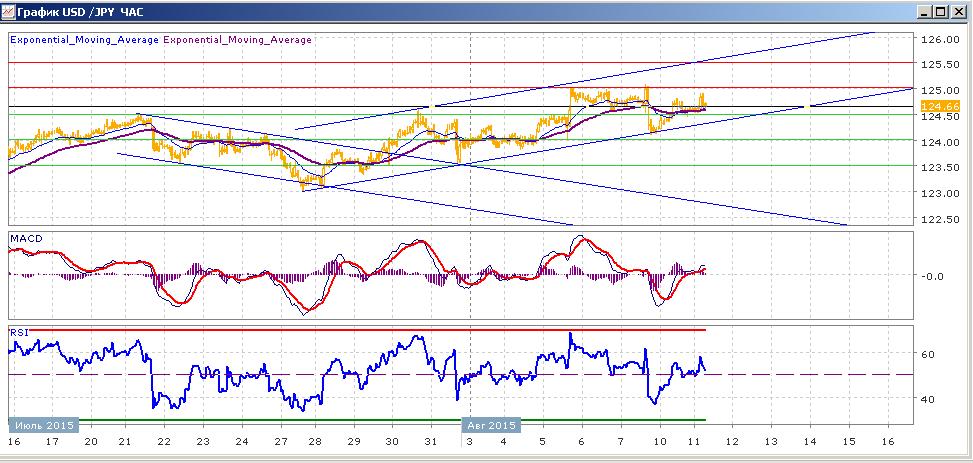The height and width of the screenshot is (463, 973).
Task: Click the RSI 60 scale value
Action: point(928,354)
